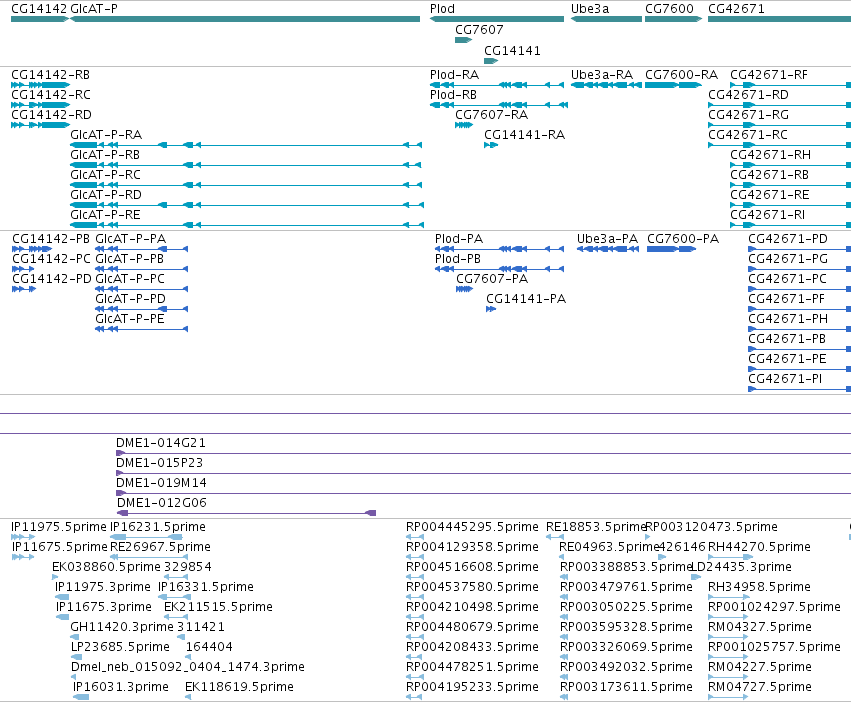Click the CG42671-PD protein label
The height and width of the screenshot is (702, 851).
[x=788, y=239]
